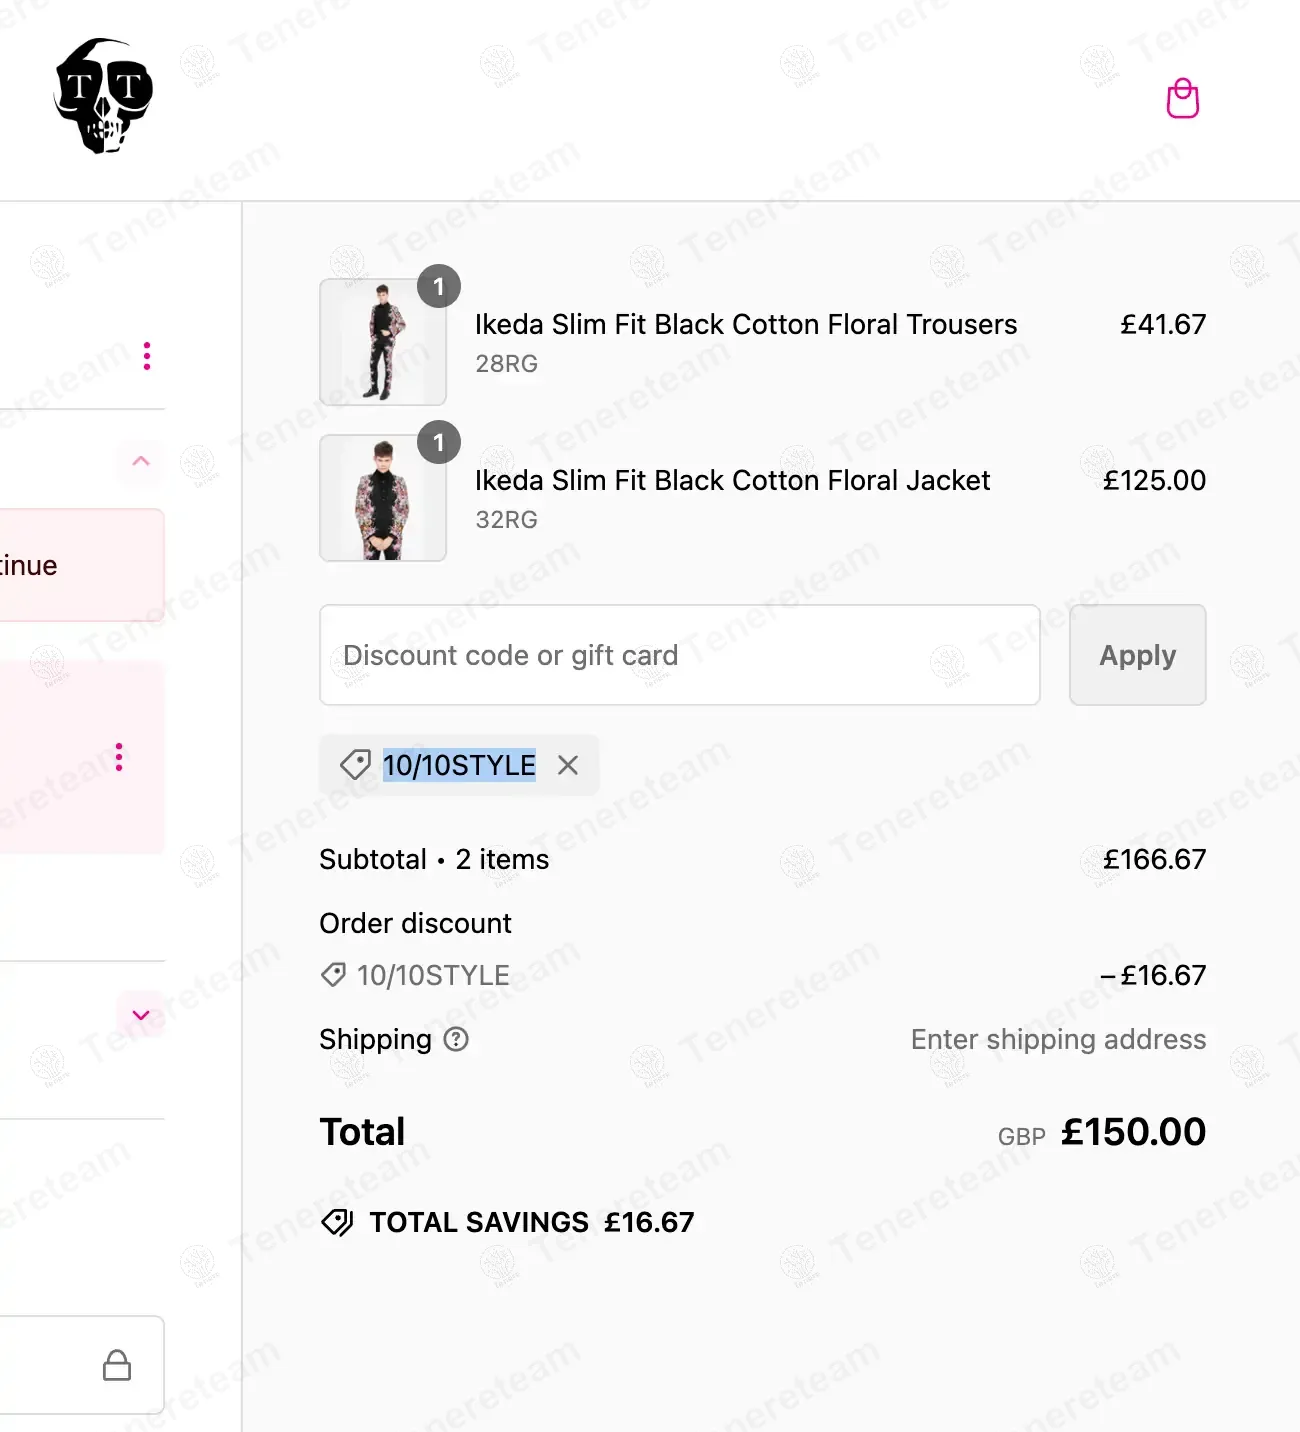The image size is (1300, 1432).
Task: Click the Floral Trousers product thumbnail
Action: click(x=382, y=342)
